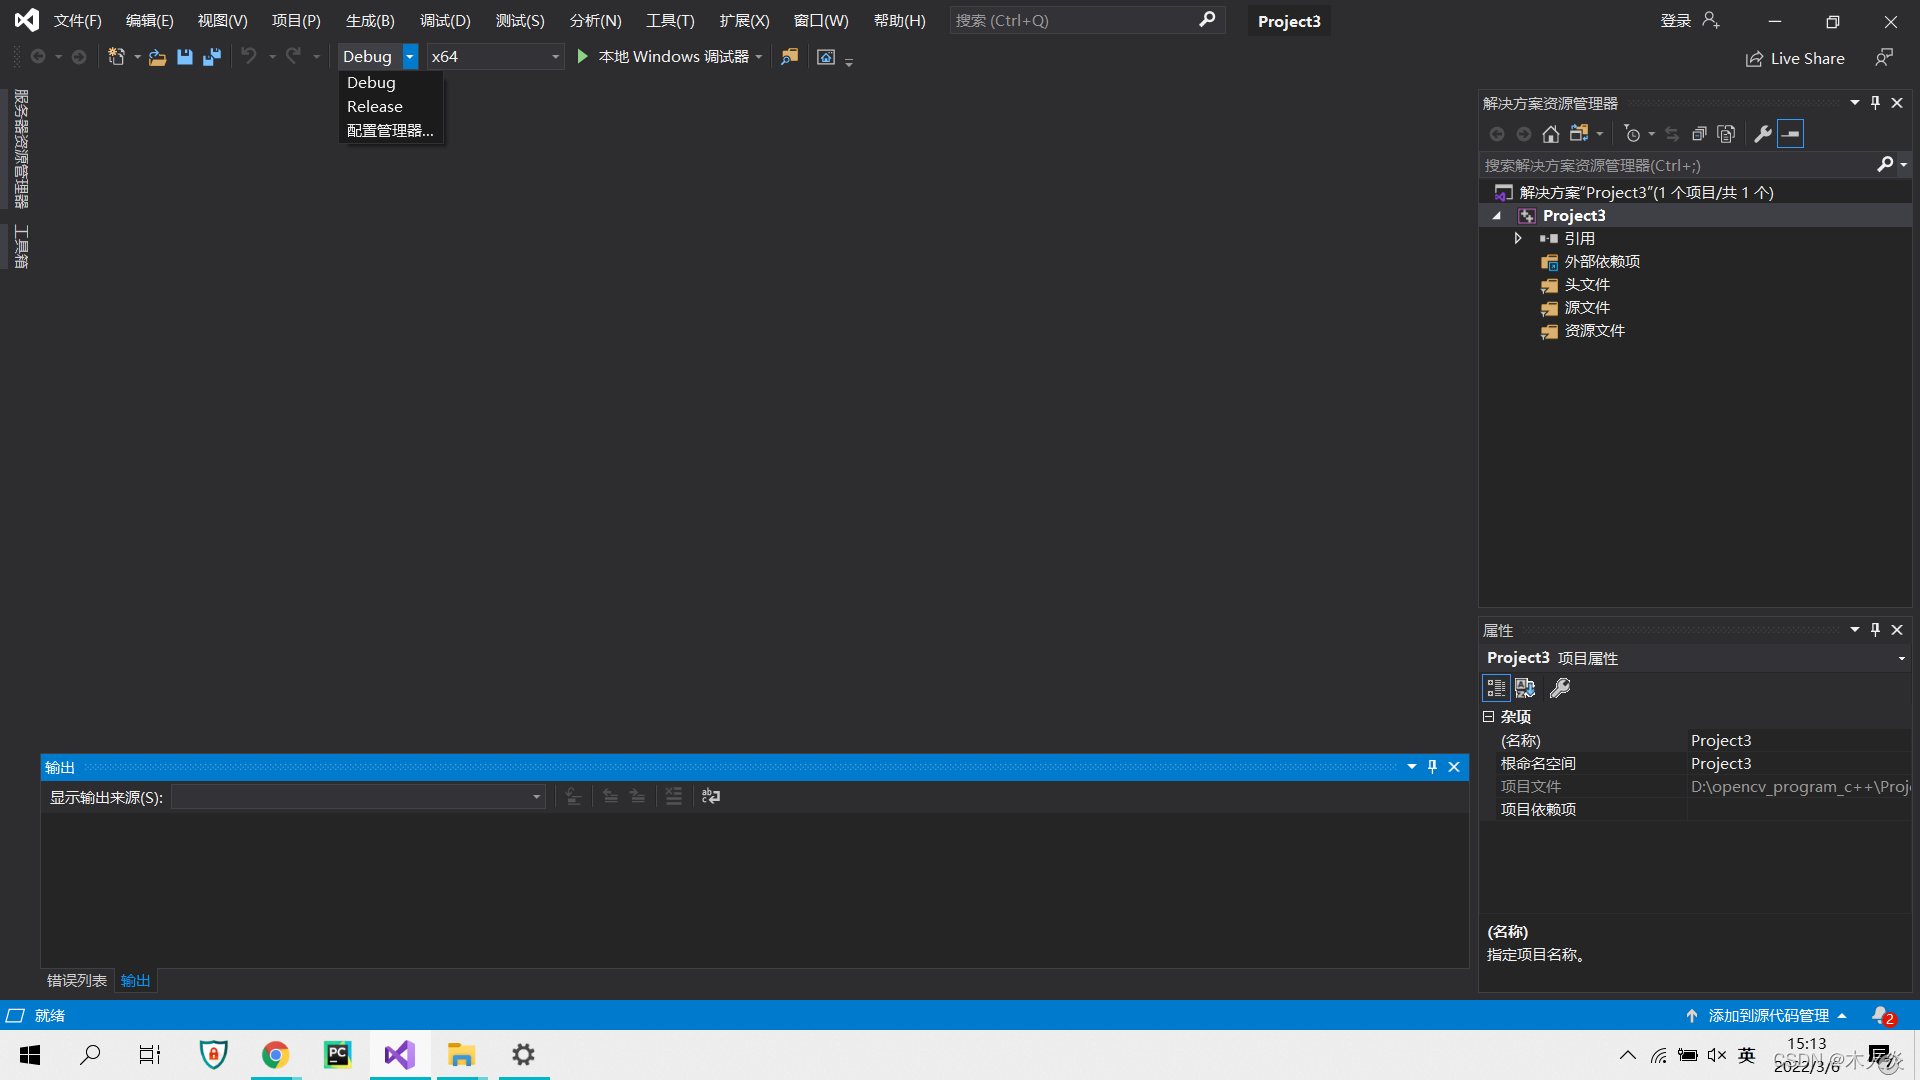The width and height of the screenshot is (1920, 1080).
Task: Open properties using the wrench icon in Solution Explorer
Action: [1762, 133]
